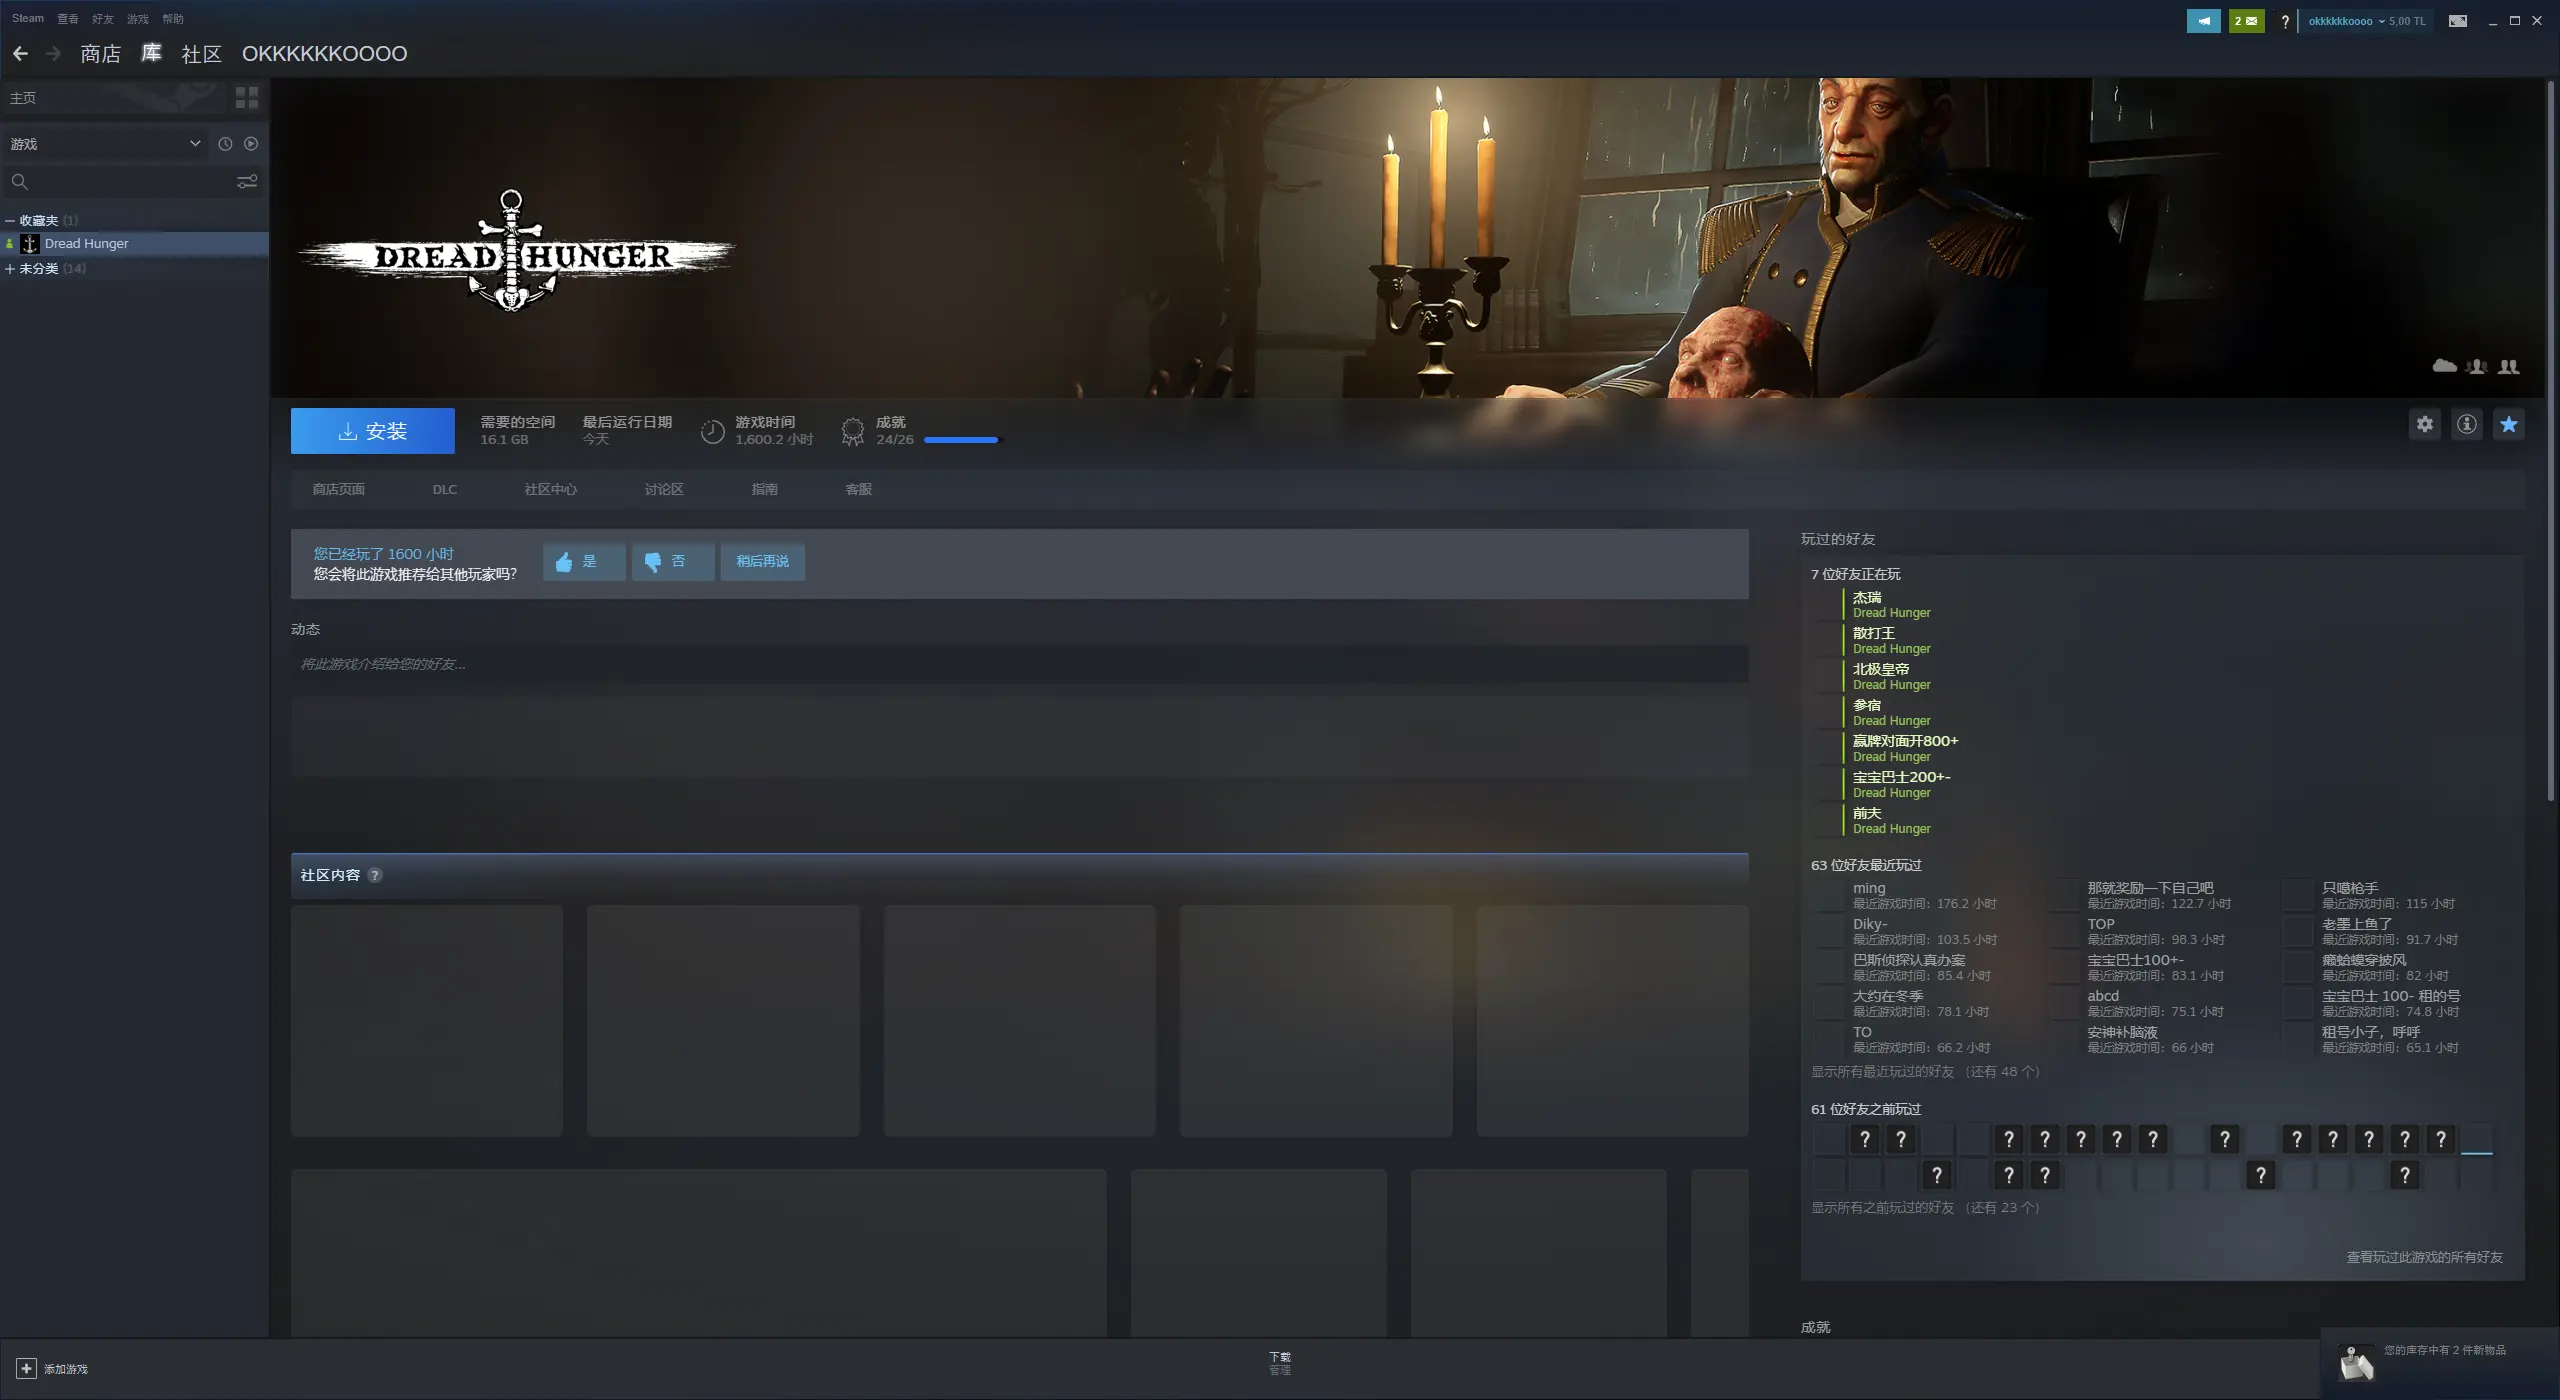Open the 讨论区 link
The height and width of the screenshot is (1400, 2560).
click(x=663, y=490)
